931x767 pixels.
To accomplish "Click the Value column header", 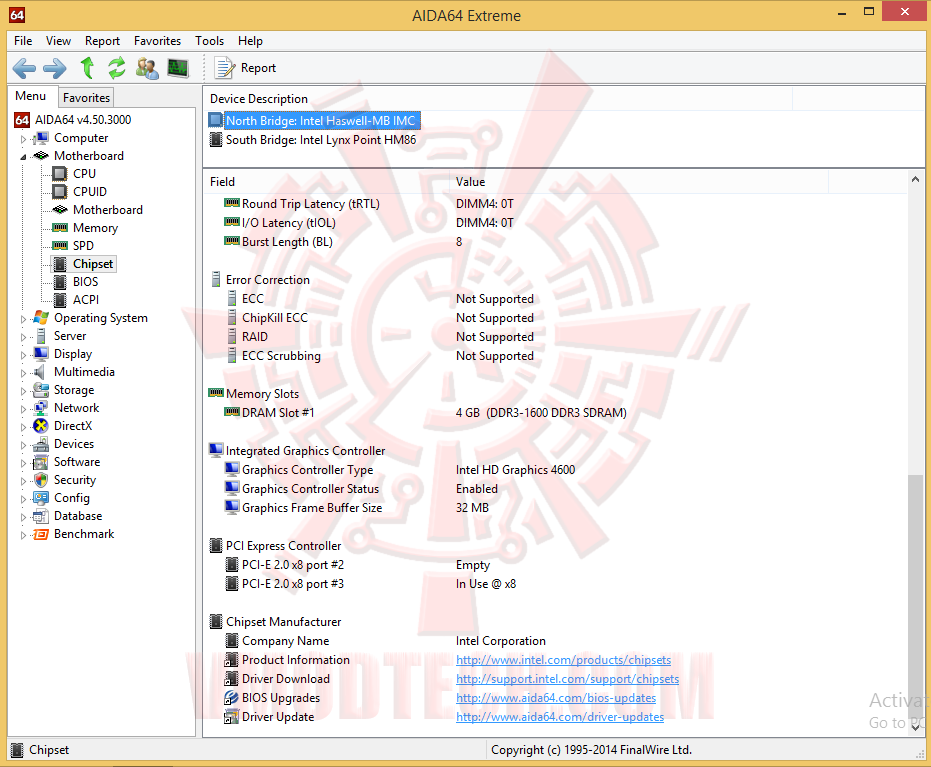I will click(639, 182).
